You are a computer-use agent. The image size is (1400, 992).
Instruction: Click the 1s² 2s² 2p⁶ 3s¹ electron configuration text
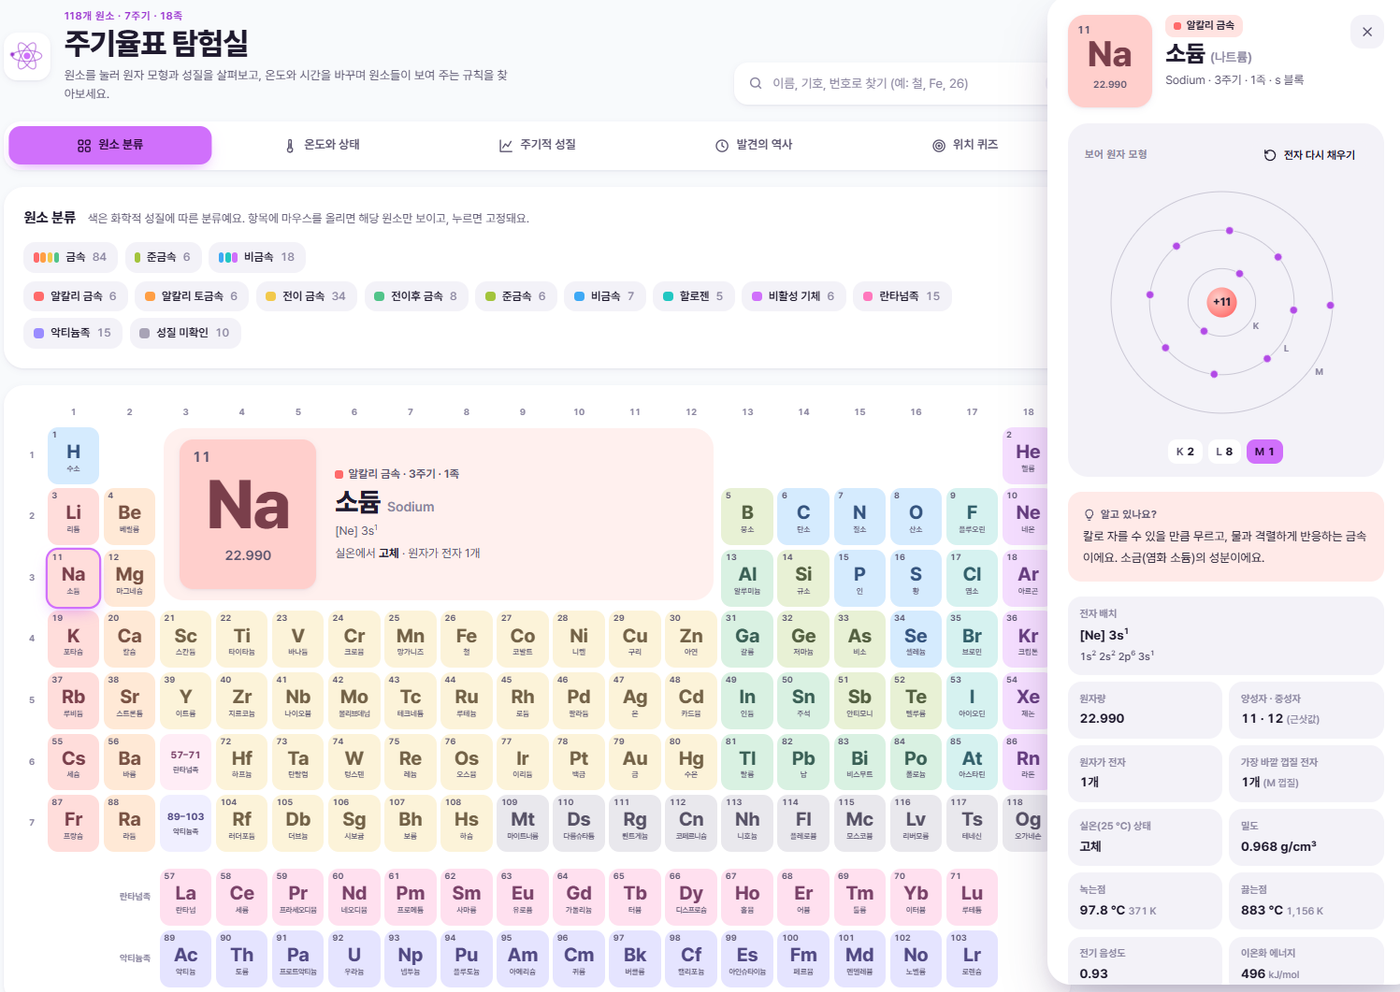pos(1116,655)
